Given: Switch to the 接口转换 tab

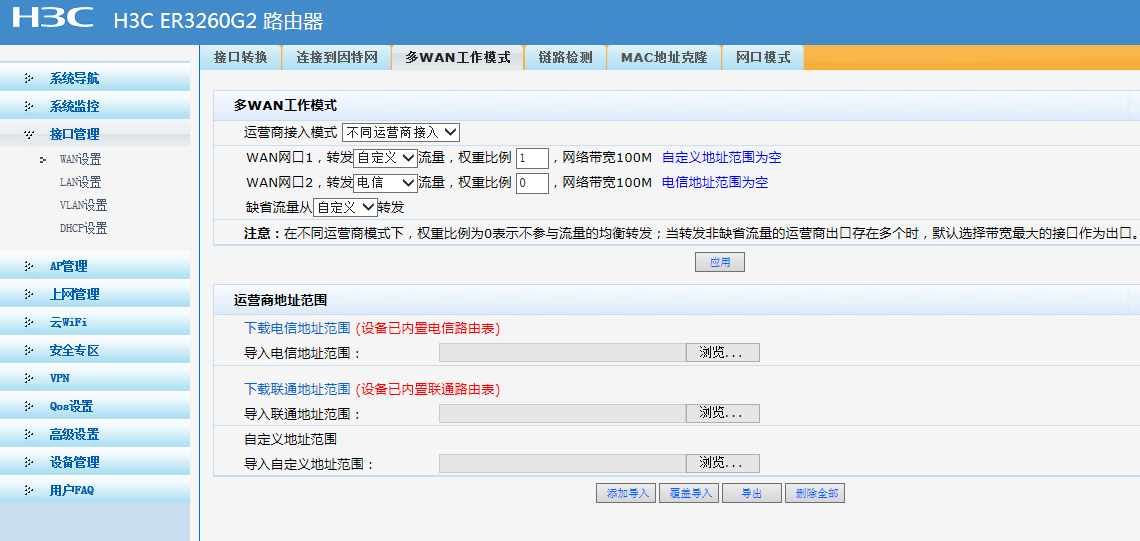Looking at the screenshot, I should pos(241,57).
